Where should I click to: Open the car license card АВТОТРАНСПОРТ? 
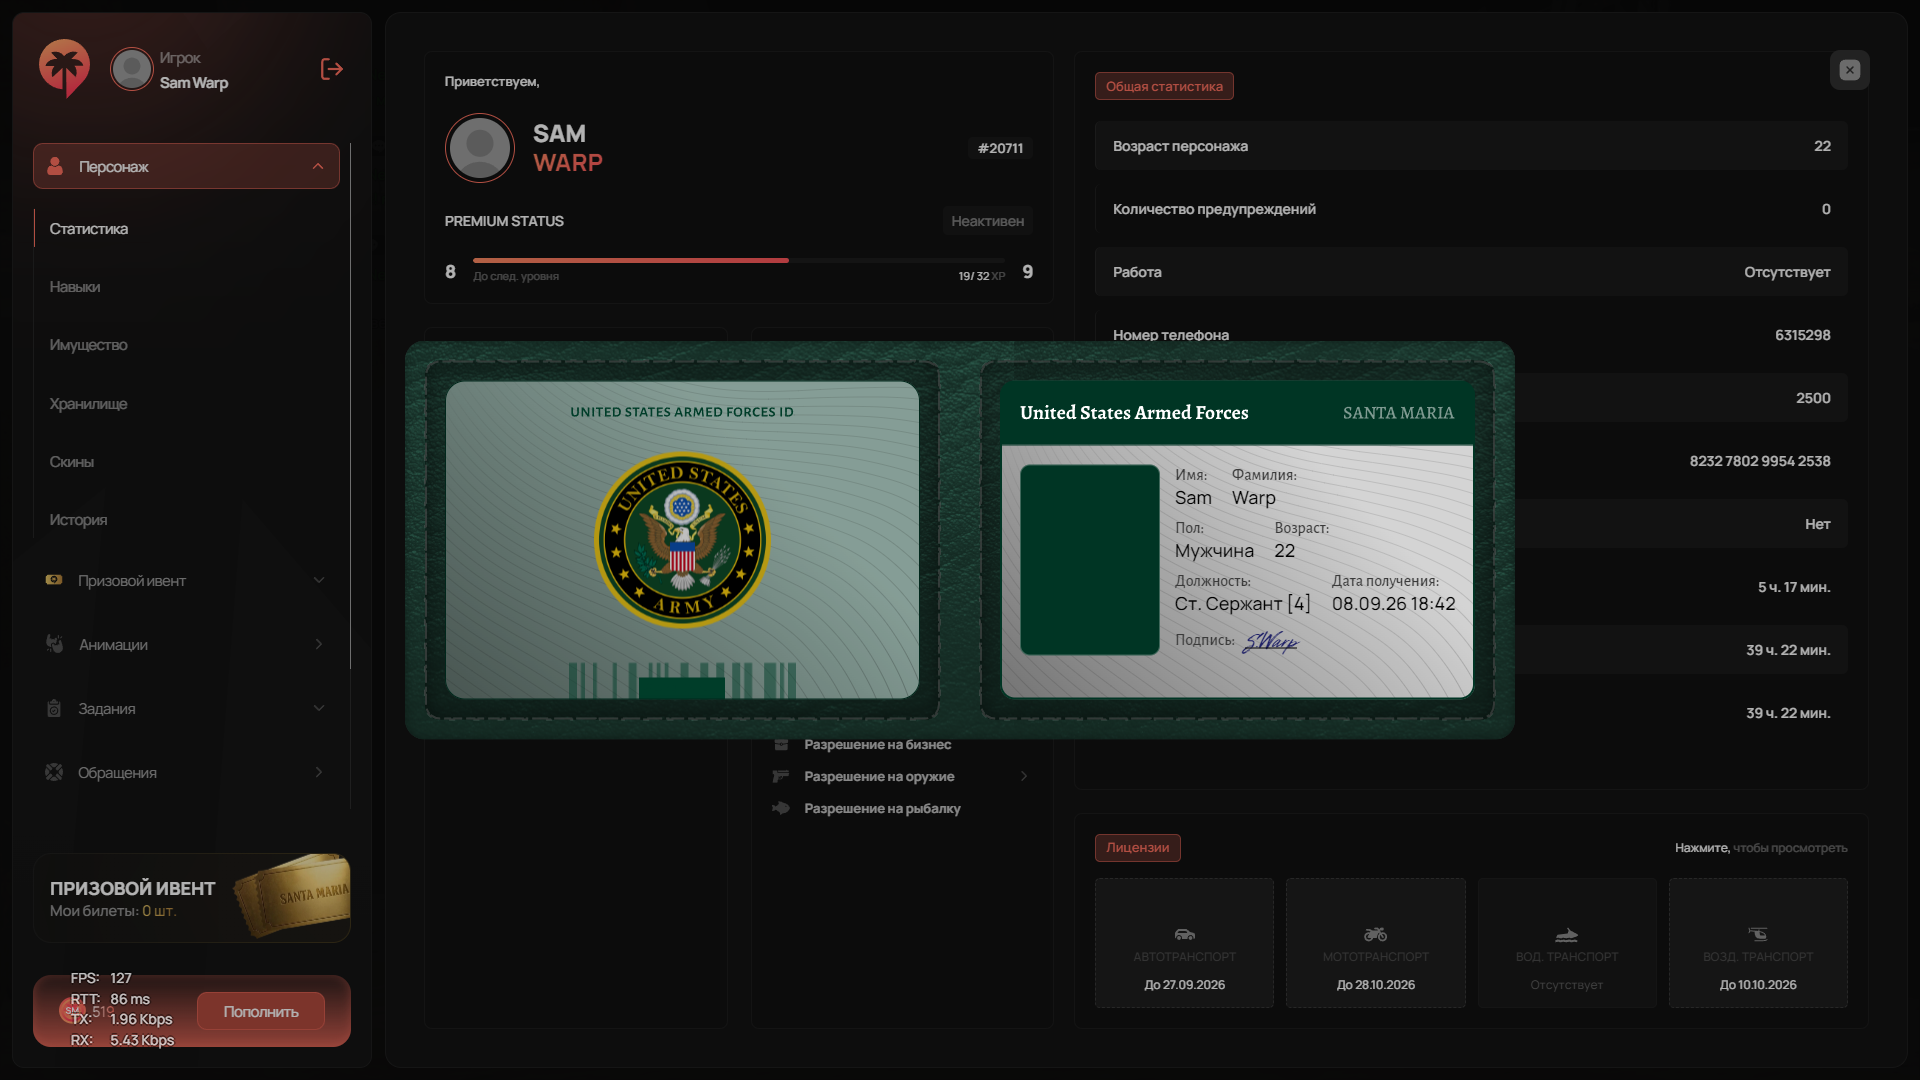pos(1184,943)
